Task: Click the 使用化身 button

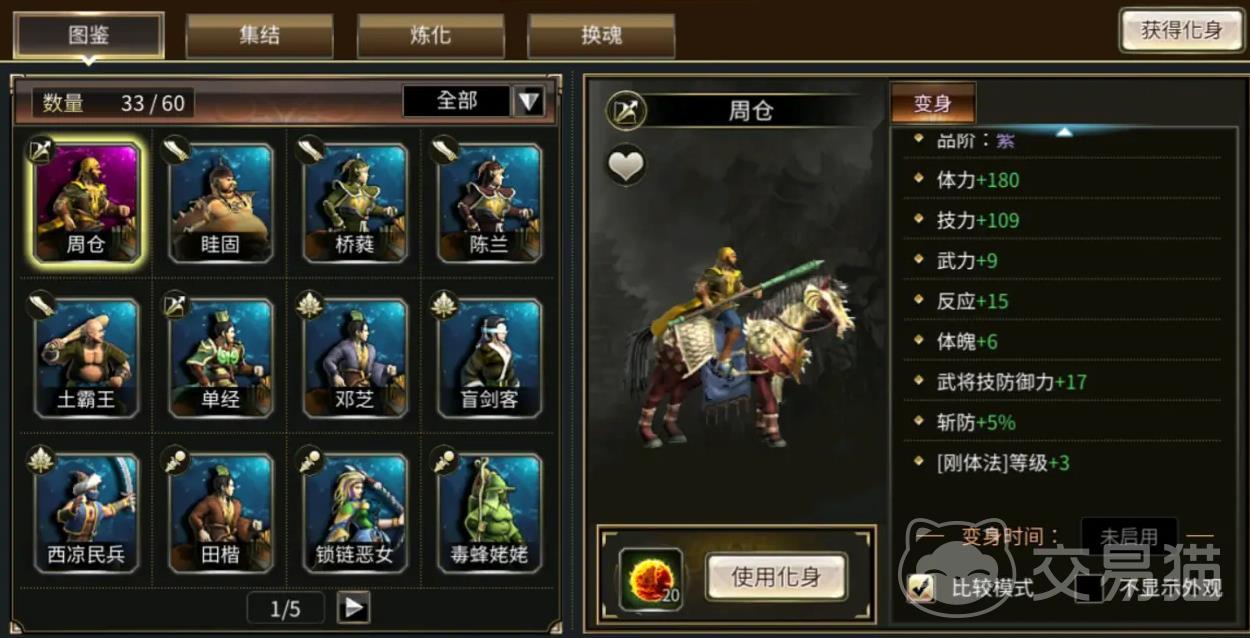Action: point(776,577)
